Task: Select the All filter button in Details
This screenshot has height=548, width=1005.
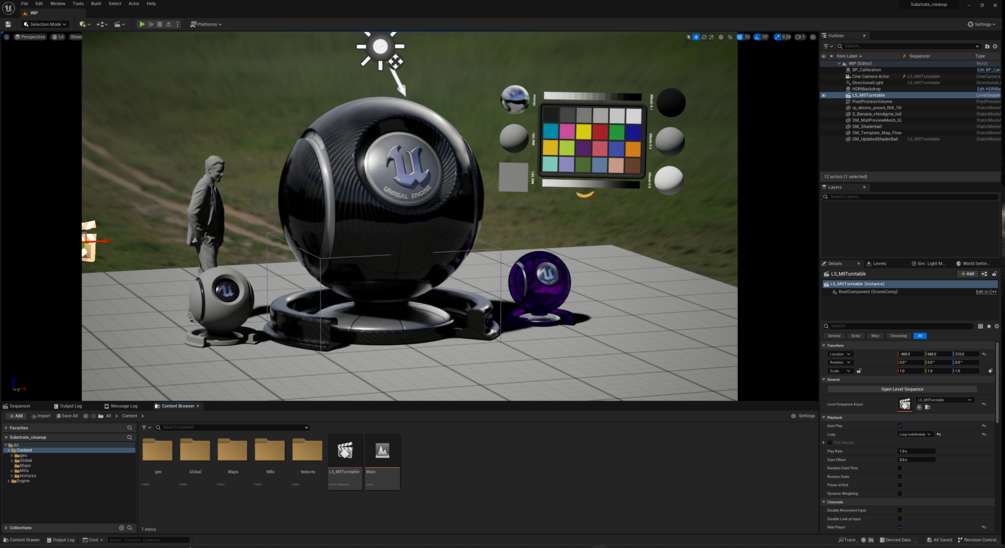Action: [x=920, y=336]
